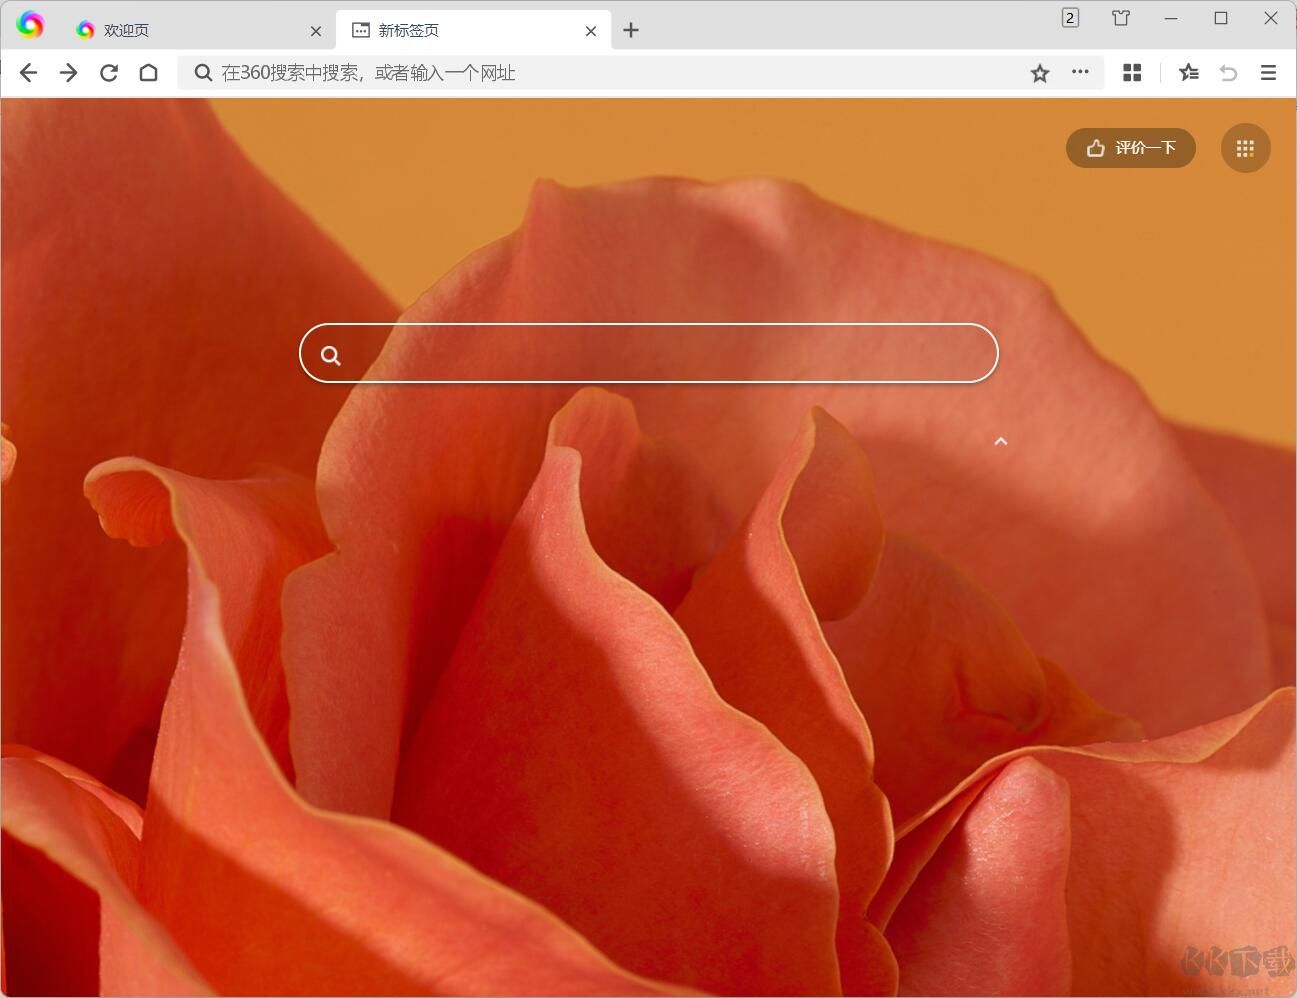Image resolution: width=1297 pixels, height=998 pixels.
Task: Open the round apps grid button
Action: click(x=1245, y=148)
